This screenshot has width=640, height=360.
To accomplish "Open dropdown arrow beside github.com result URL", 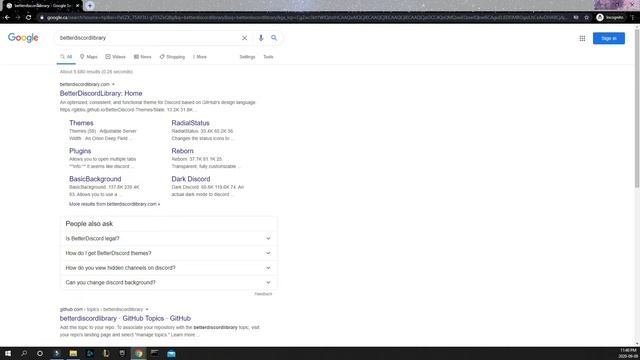I will click(147, 309).
